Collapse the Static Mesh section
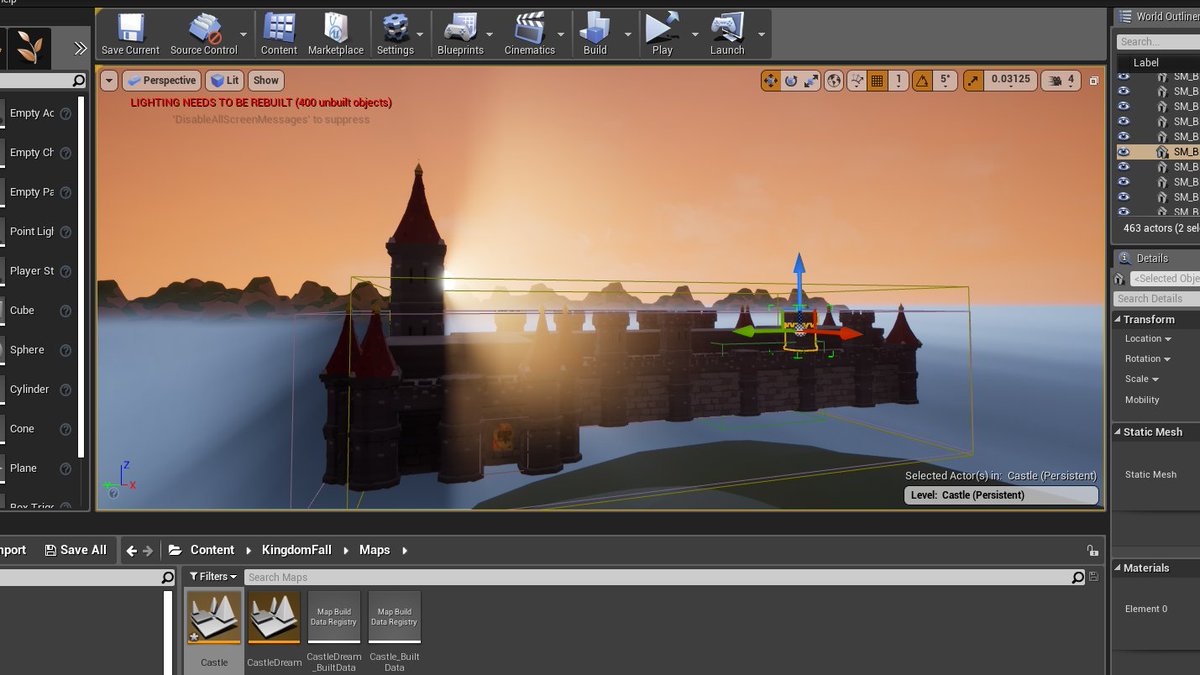The height and width of the screenshot is (675, 1200). pyautogui.click(x=1117, y=433)
